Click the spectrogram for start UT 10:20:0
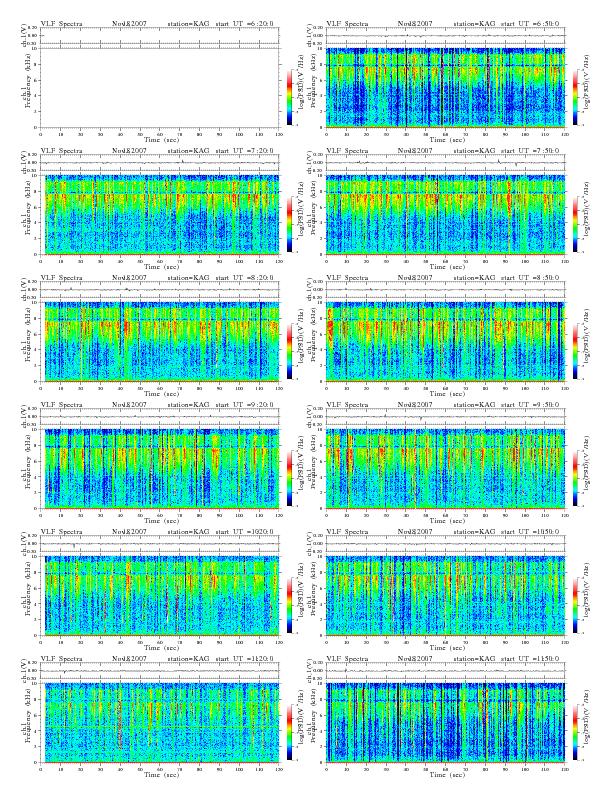This screenshot has height=792, width=612. [160, 596]
